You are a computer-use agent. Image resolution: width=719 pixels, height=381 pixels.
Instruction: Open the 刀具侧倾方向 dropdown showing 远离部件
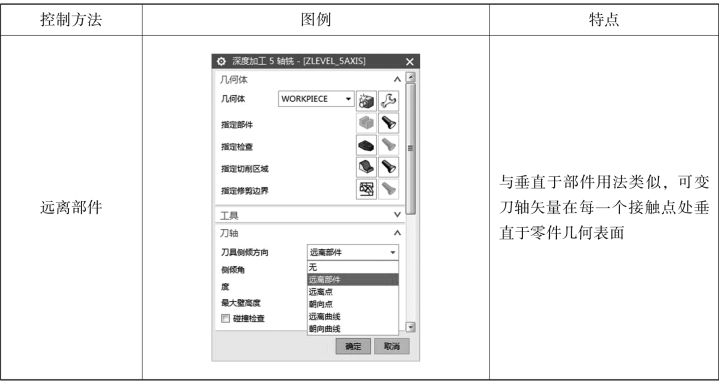[x=353, y=252]
